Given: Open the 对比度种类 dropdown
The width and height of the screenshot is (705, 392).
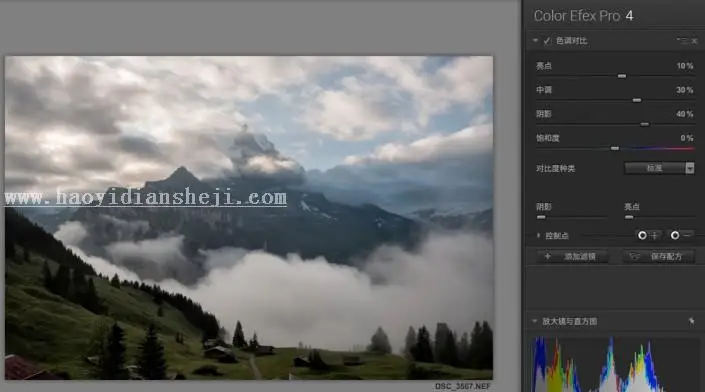Looking at the screenshot, I should coord(659,168).
